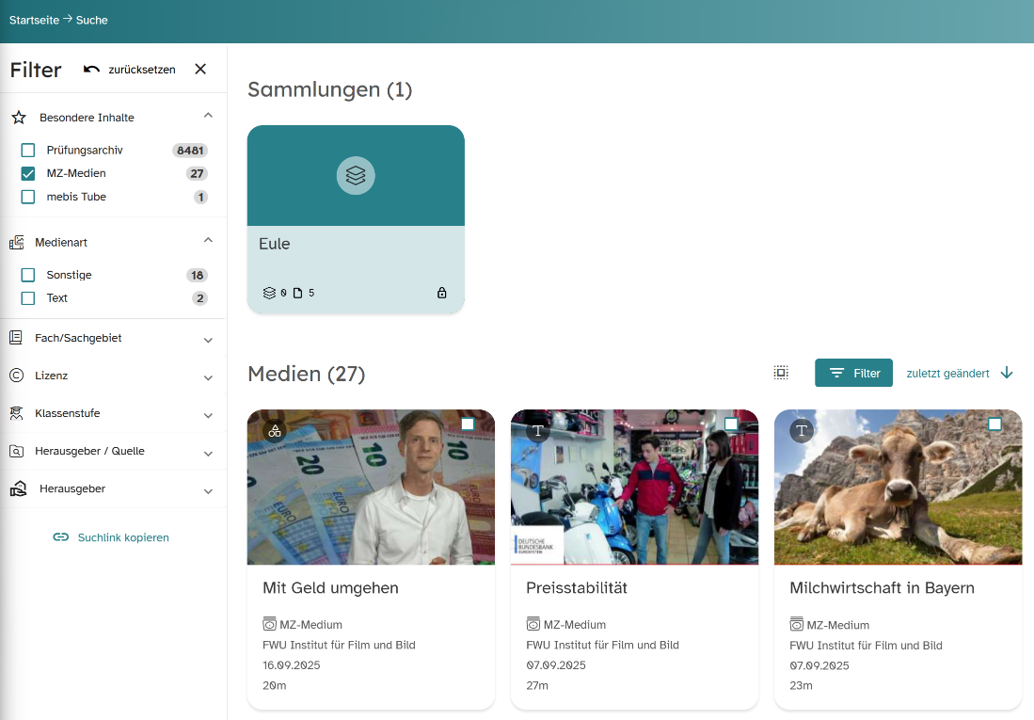Click the link icon beside Suchlink kopieren
This screenshot has width=1034, height=720.
61,537
